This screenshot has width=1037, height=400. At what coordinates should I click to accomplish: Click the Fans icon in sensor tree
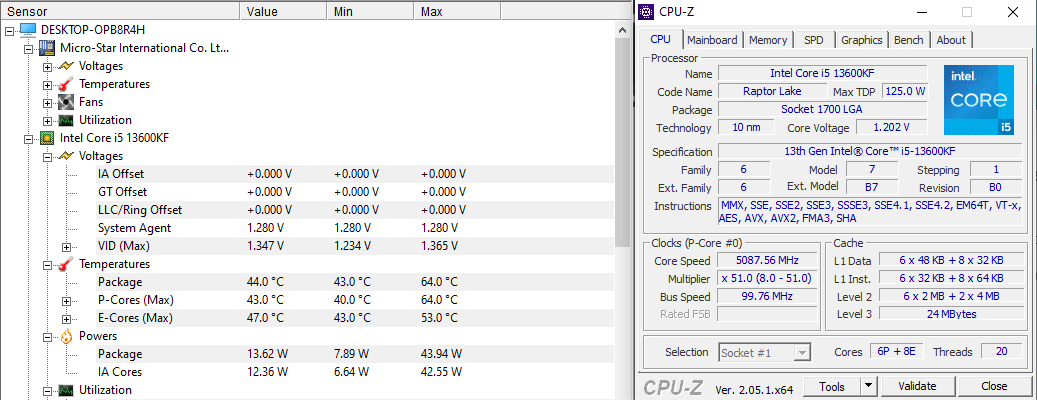66,102
